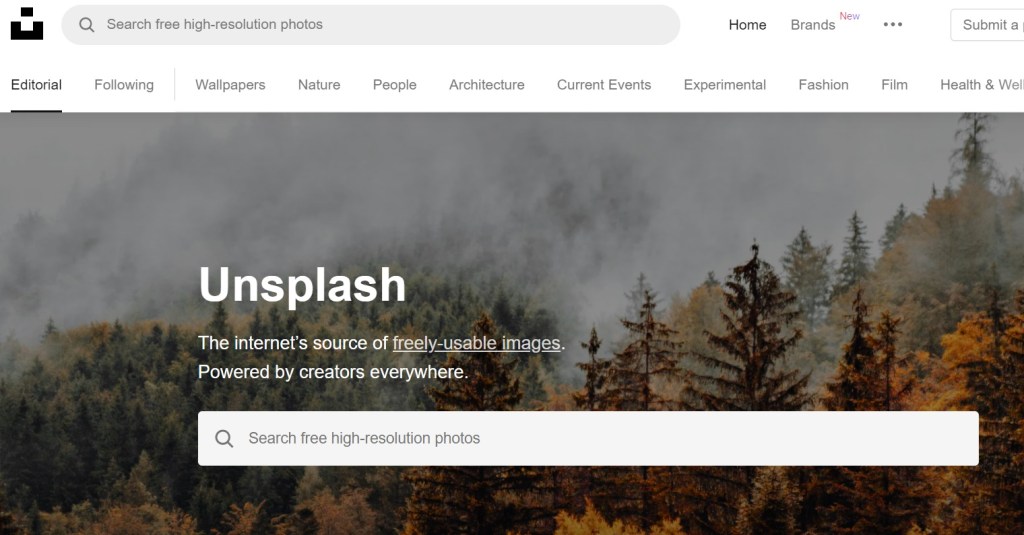Open the Wallpapers category

[x=230, y=85]
